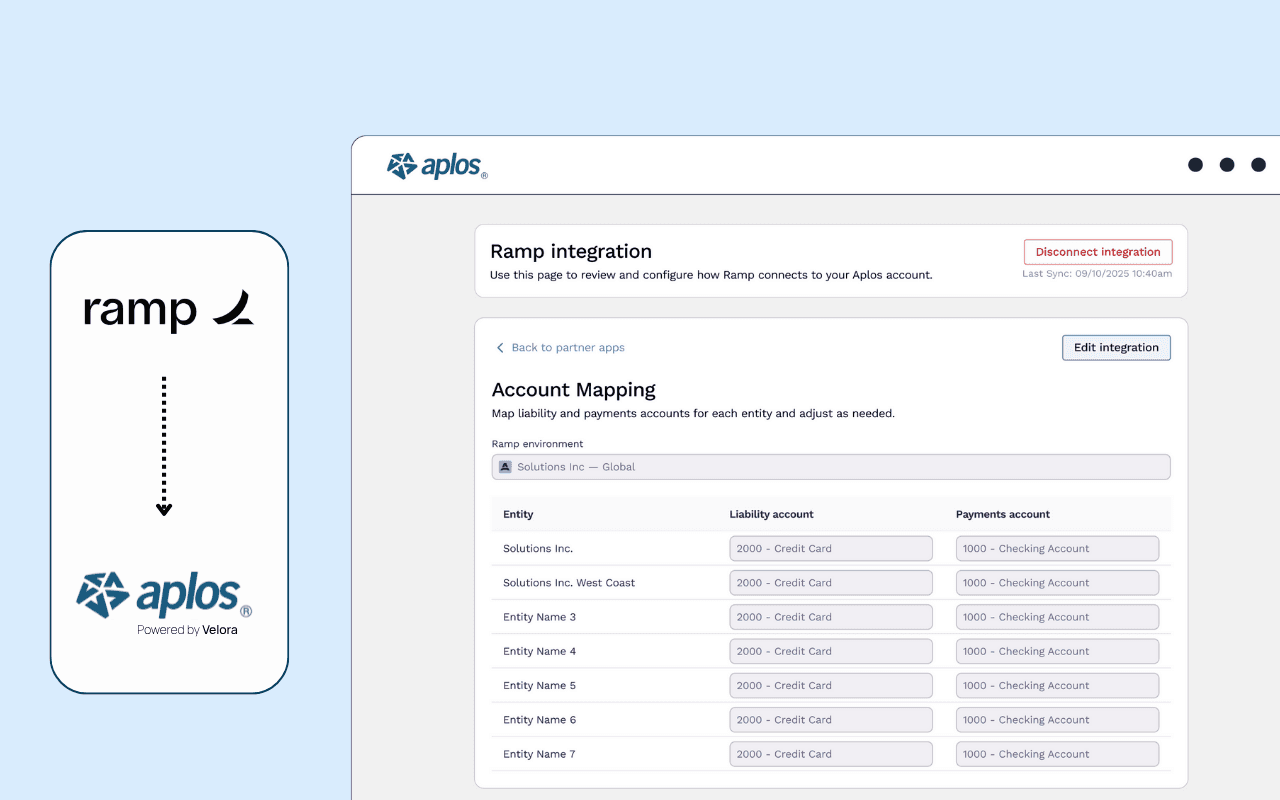Click the Liability account column header
The width and height of the screenshot is (1280, 800).
click(x=771, y=515)
